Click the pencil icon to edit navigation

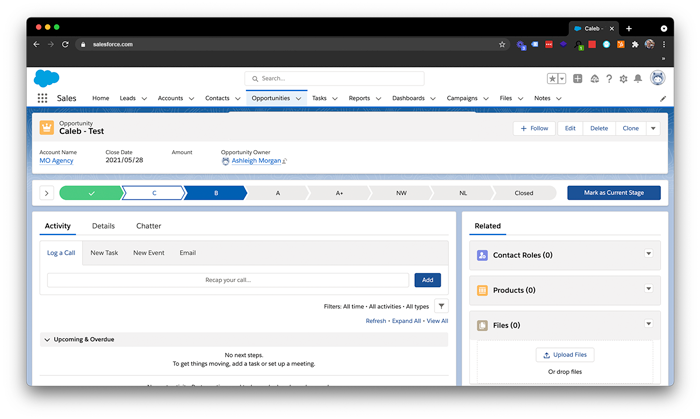coord(663,99)
